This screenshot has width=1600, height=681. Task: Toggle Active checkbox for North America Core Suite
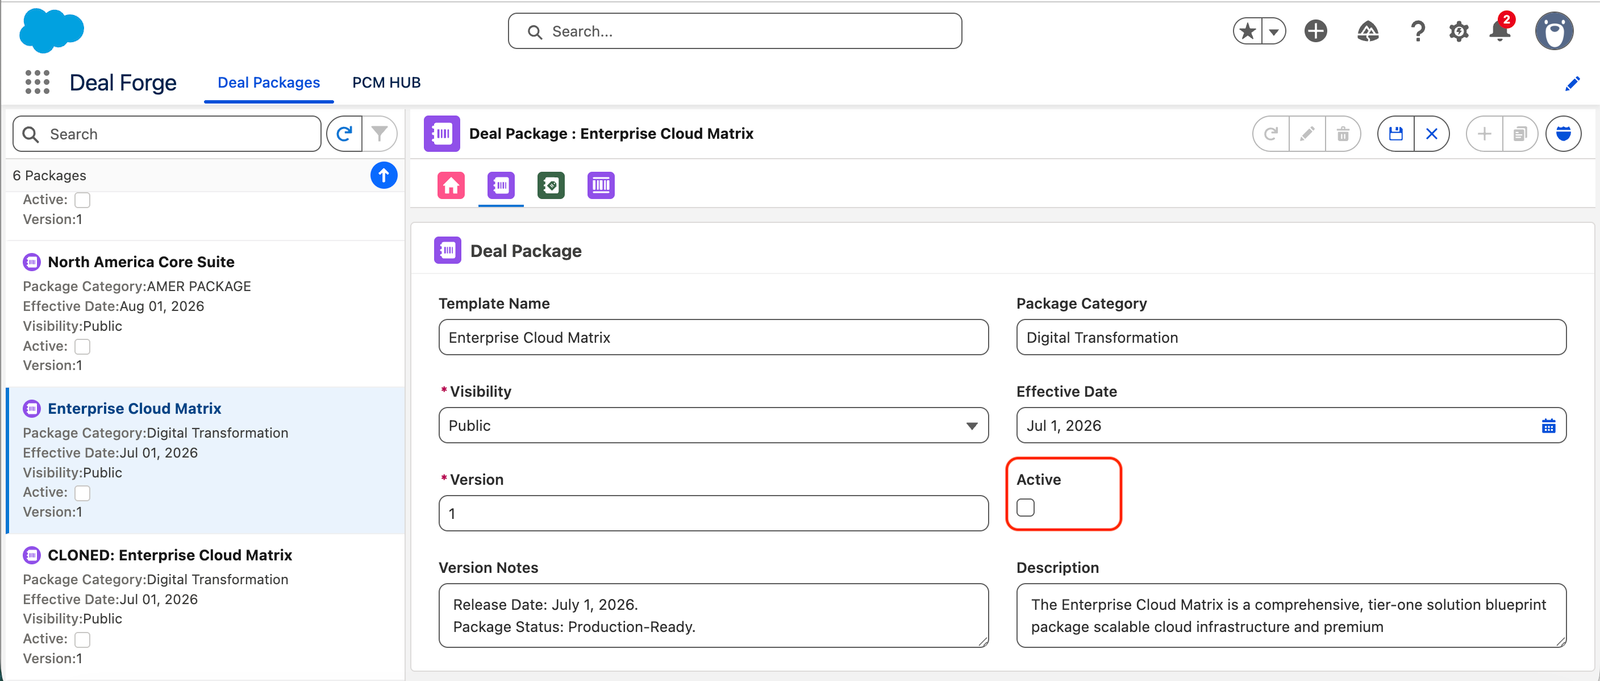(83, 346)
